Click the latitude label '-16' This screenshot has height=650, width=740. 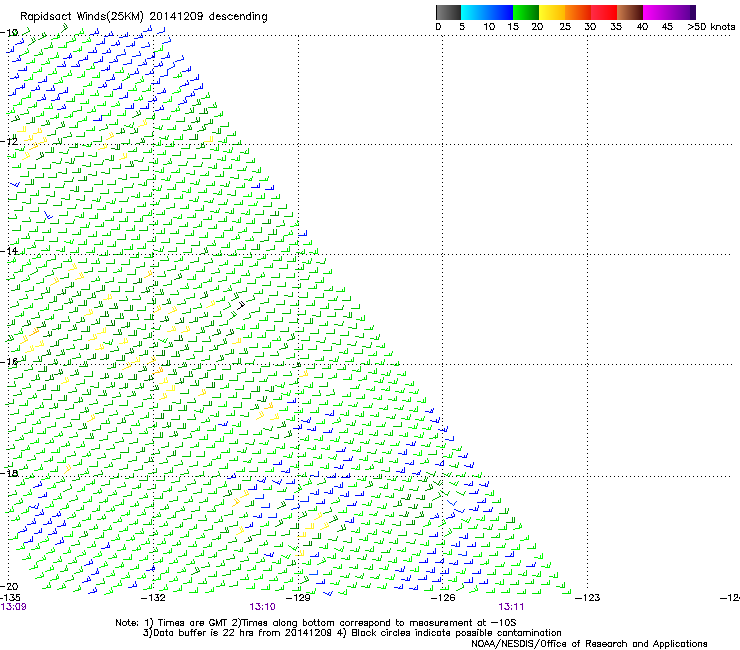[9, 362]
